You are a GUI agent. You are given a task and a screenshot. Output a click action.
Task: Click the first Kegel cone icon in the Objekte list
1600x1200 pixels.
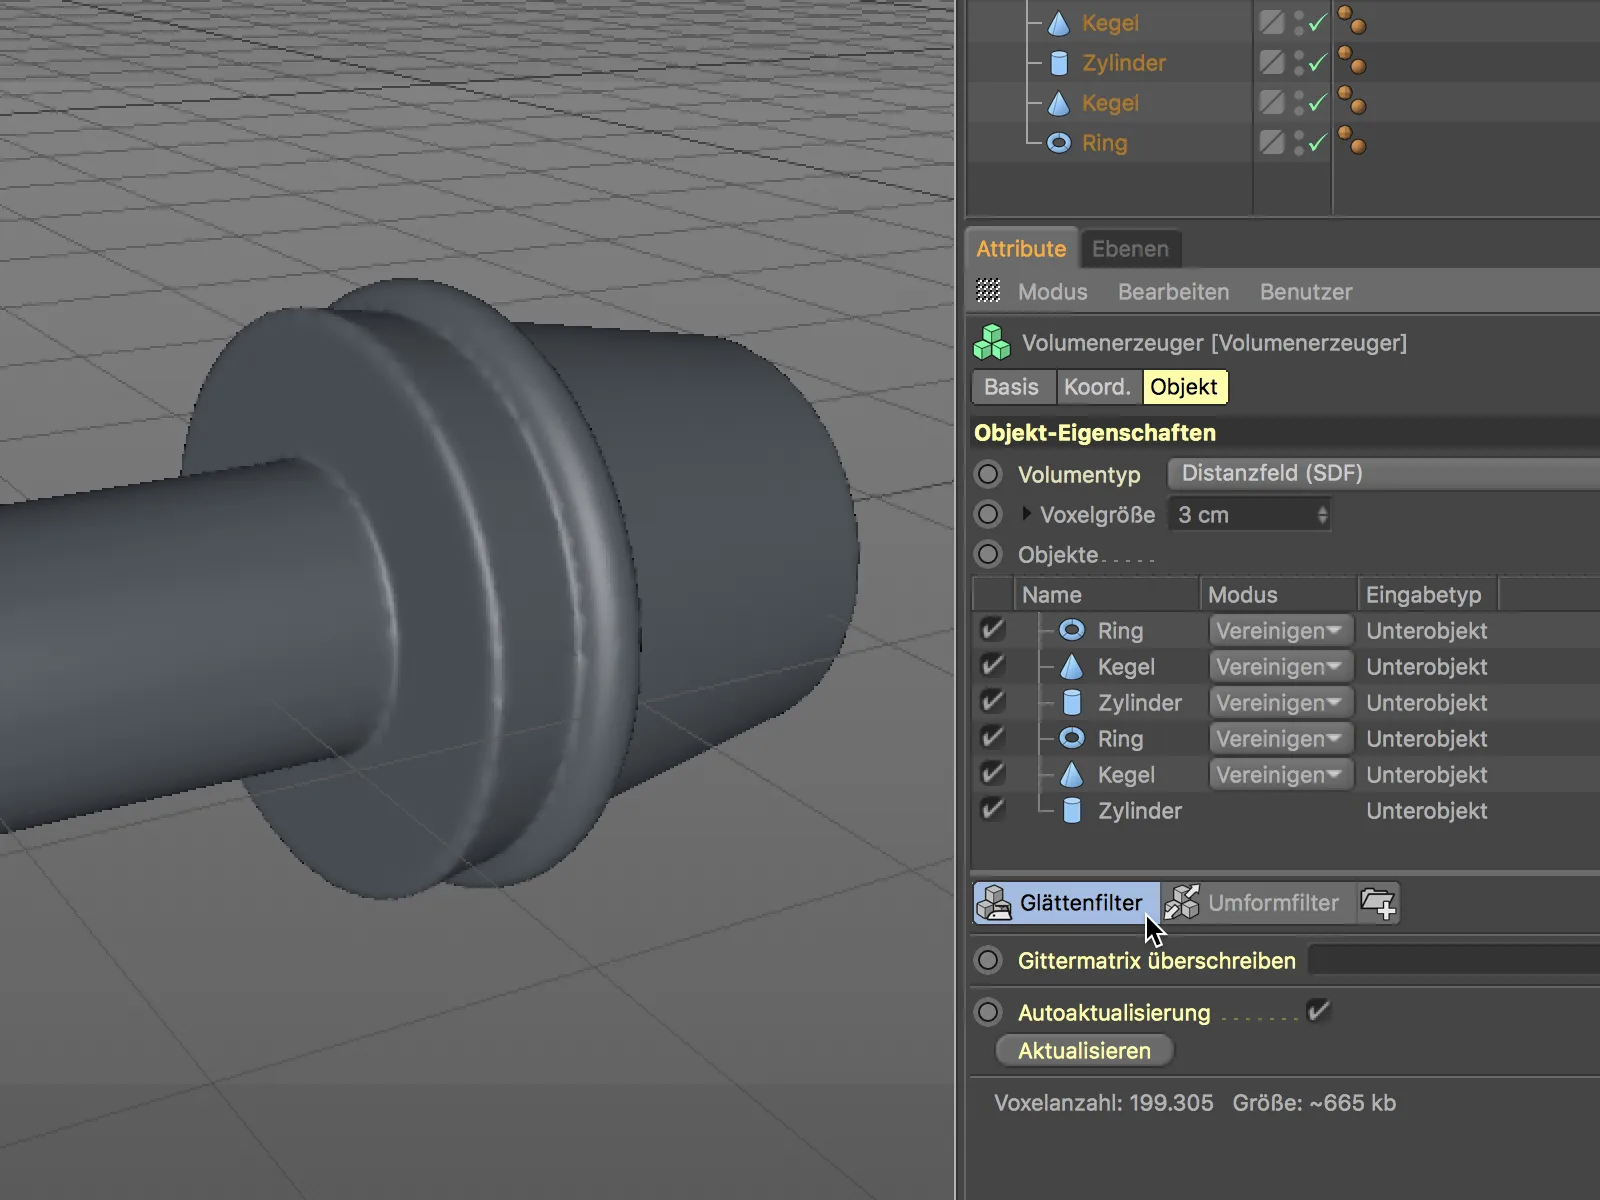(1071, 666)
